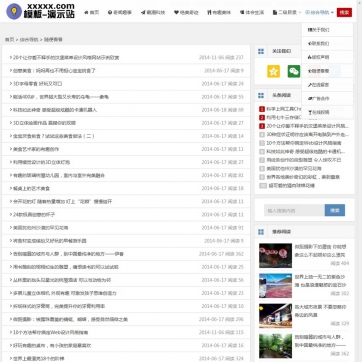Open the article in the main list with 324 reads
Image resolution: width=362 pixels, height=362 pixels.
coord(38,359)
